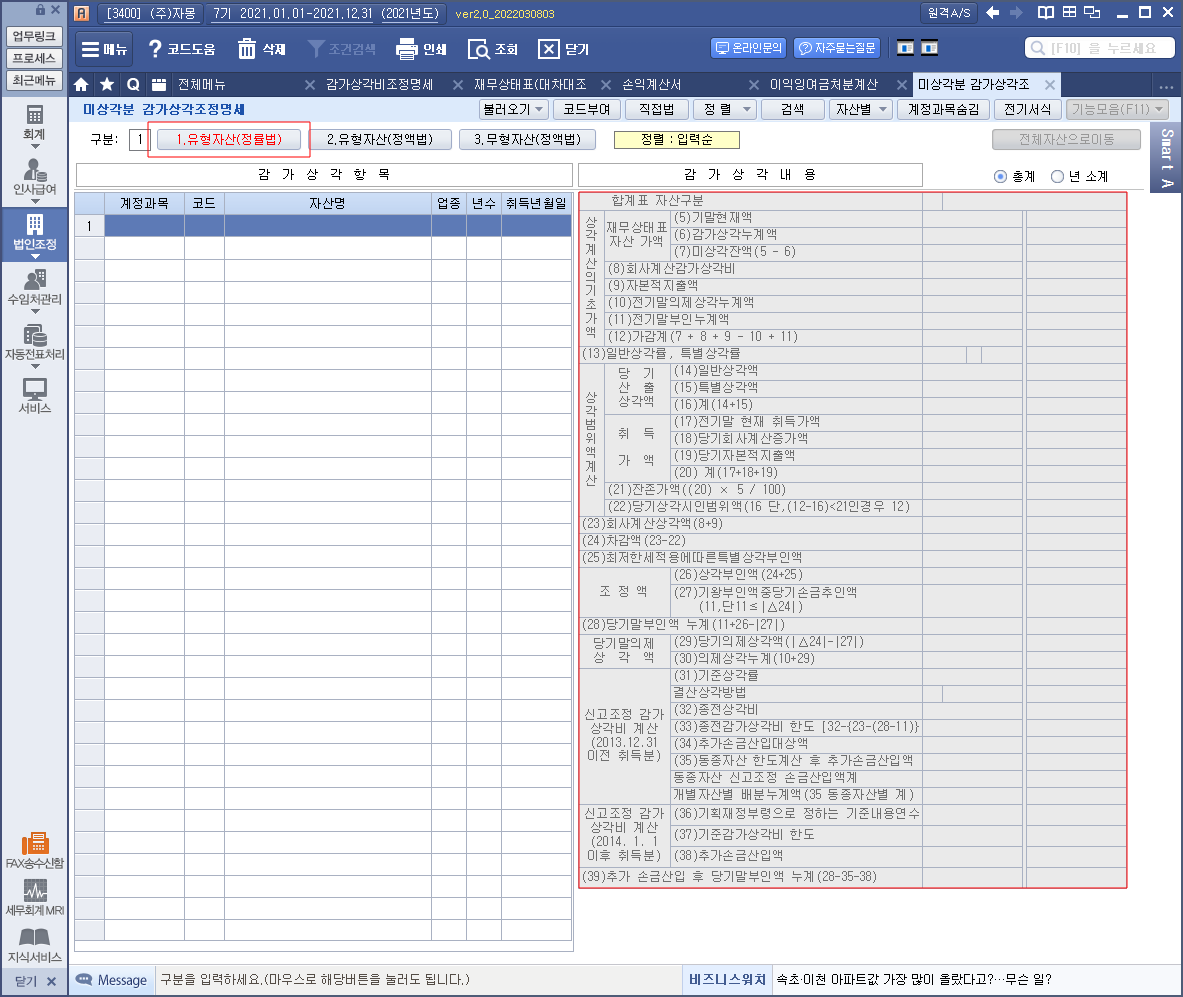
Task: Switch to 감가상각비조정명세 tab
Action: coord(379,85)
